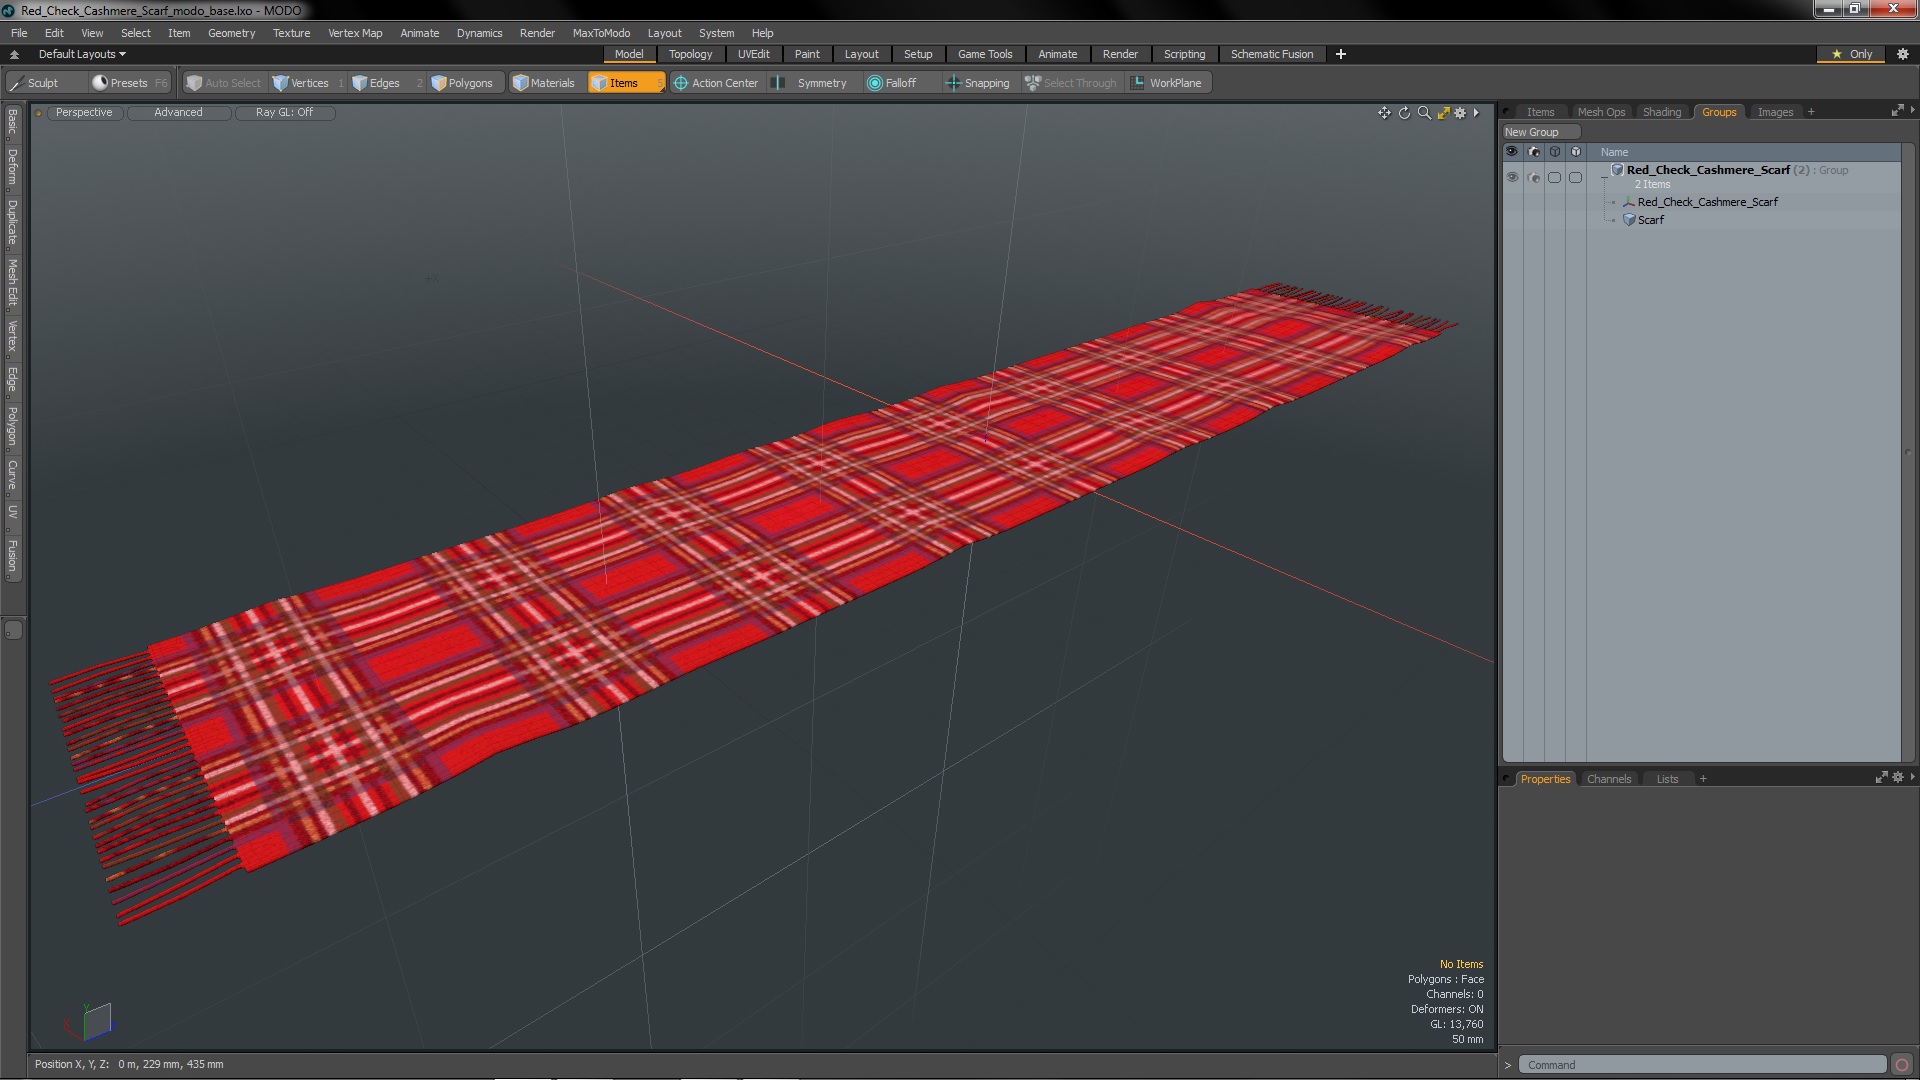Click the Command input field
The image size is (1920, 1080).
(x=1700, y=1065)
